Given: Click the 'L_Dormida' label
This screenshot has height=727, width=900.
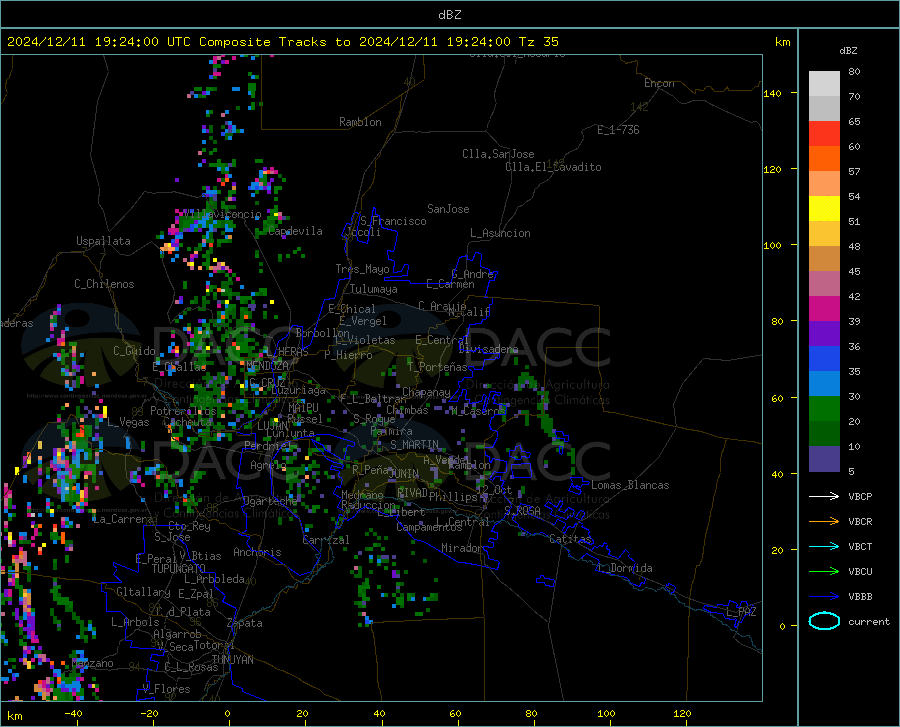Looking at the screenshot, I should [x=625, y=568].
